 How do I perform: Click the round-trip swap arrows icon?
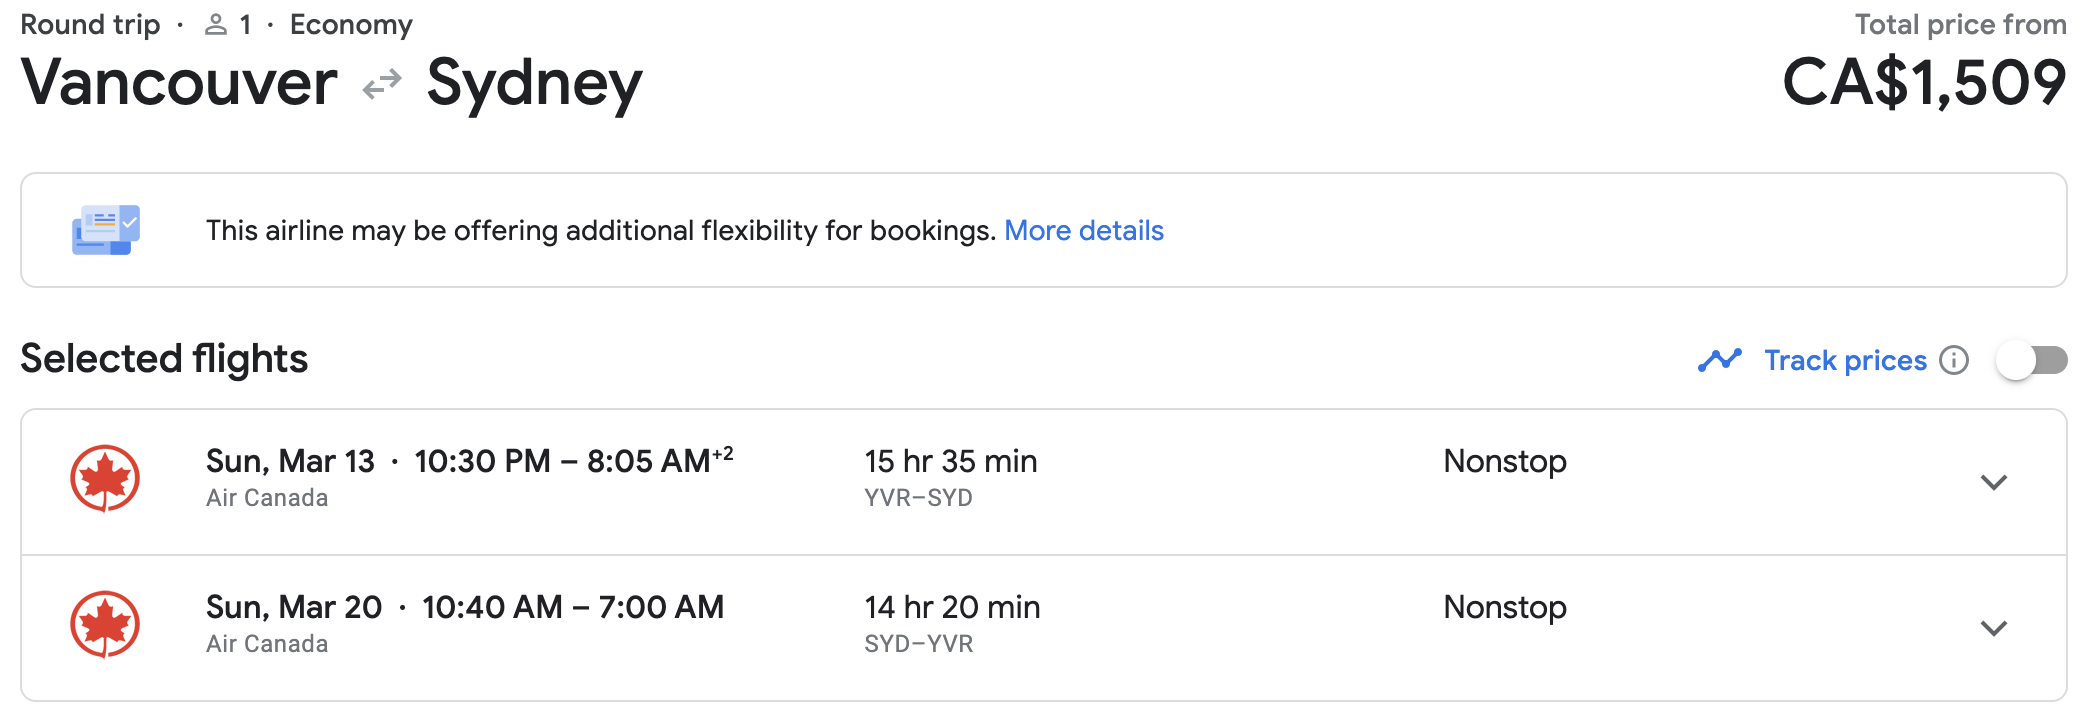pyautogui.click(x=382, y=85)
